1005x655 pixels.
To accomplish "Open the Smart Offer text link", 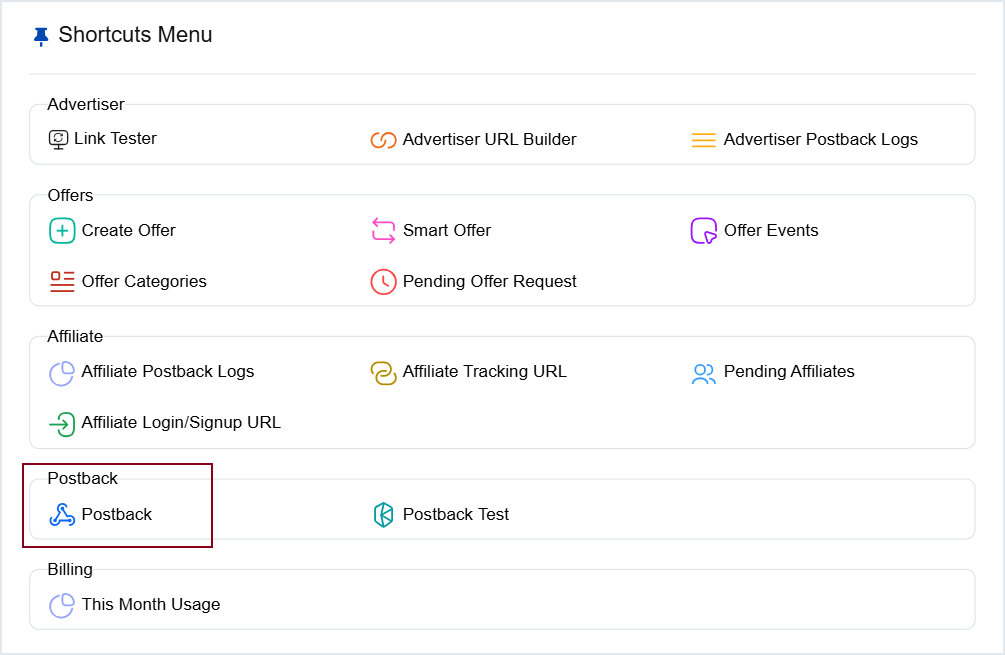I will 446,231.
